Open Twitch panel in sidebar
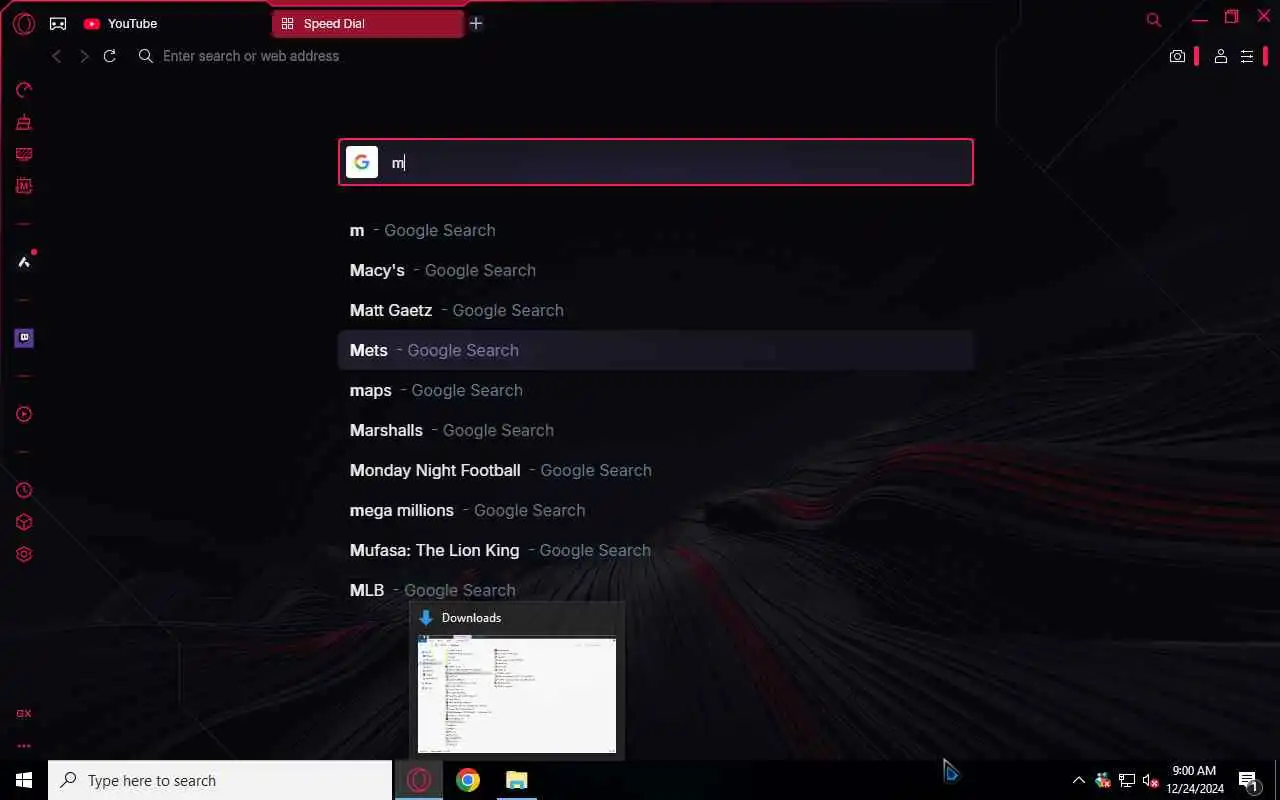 pos(24,338)
